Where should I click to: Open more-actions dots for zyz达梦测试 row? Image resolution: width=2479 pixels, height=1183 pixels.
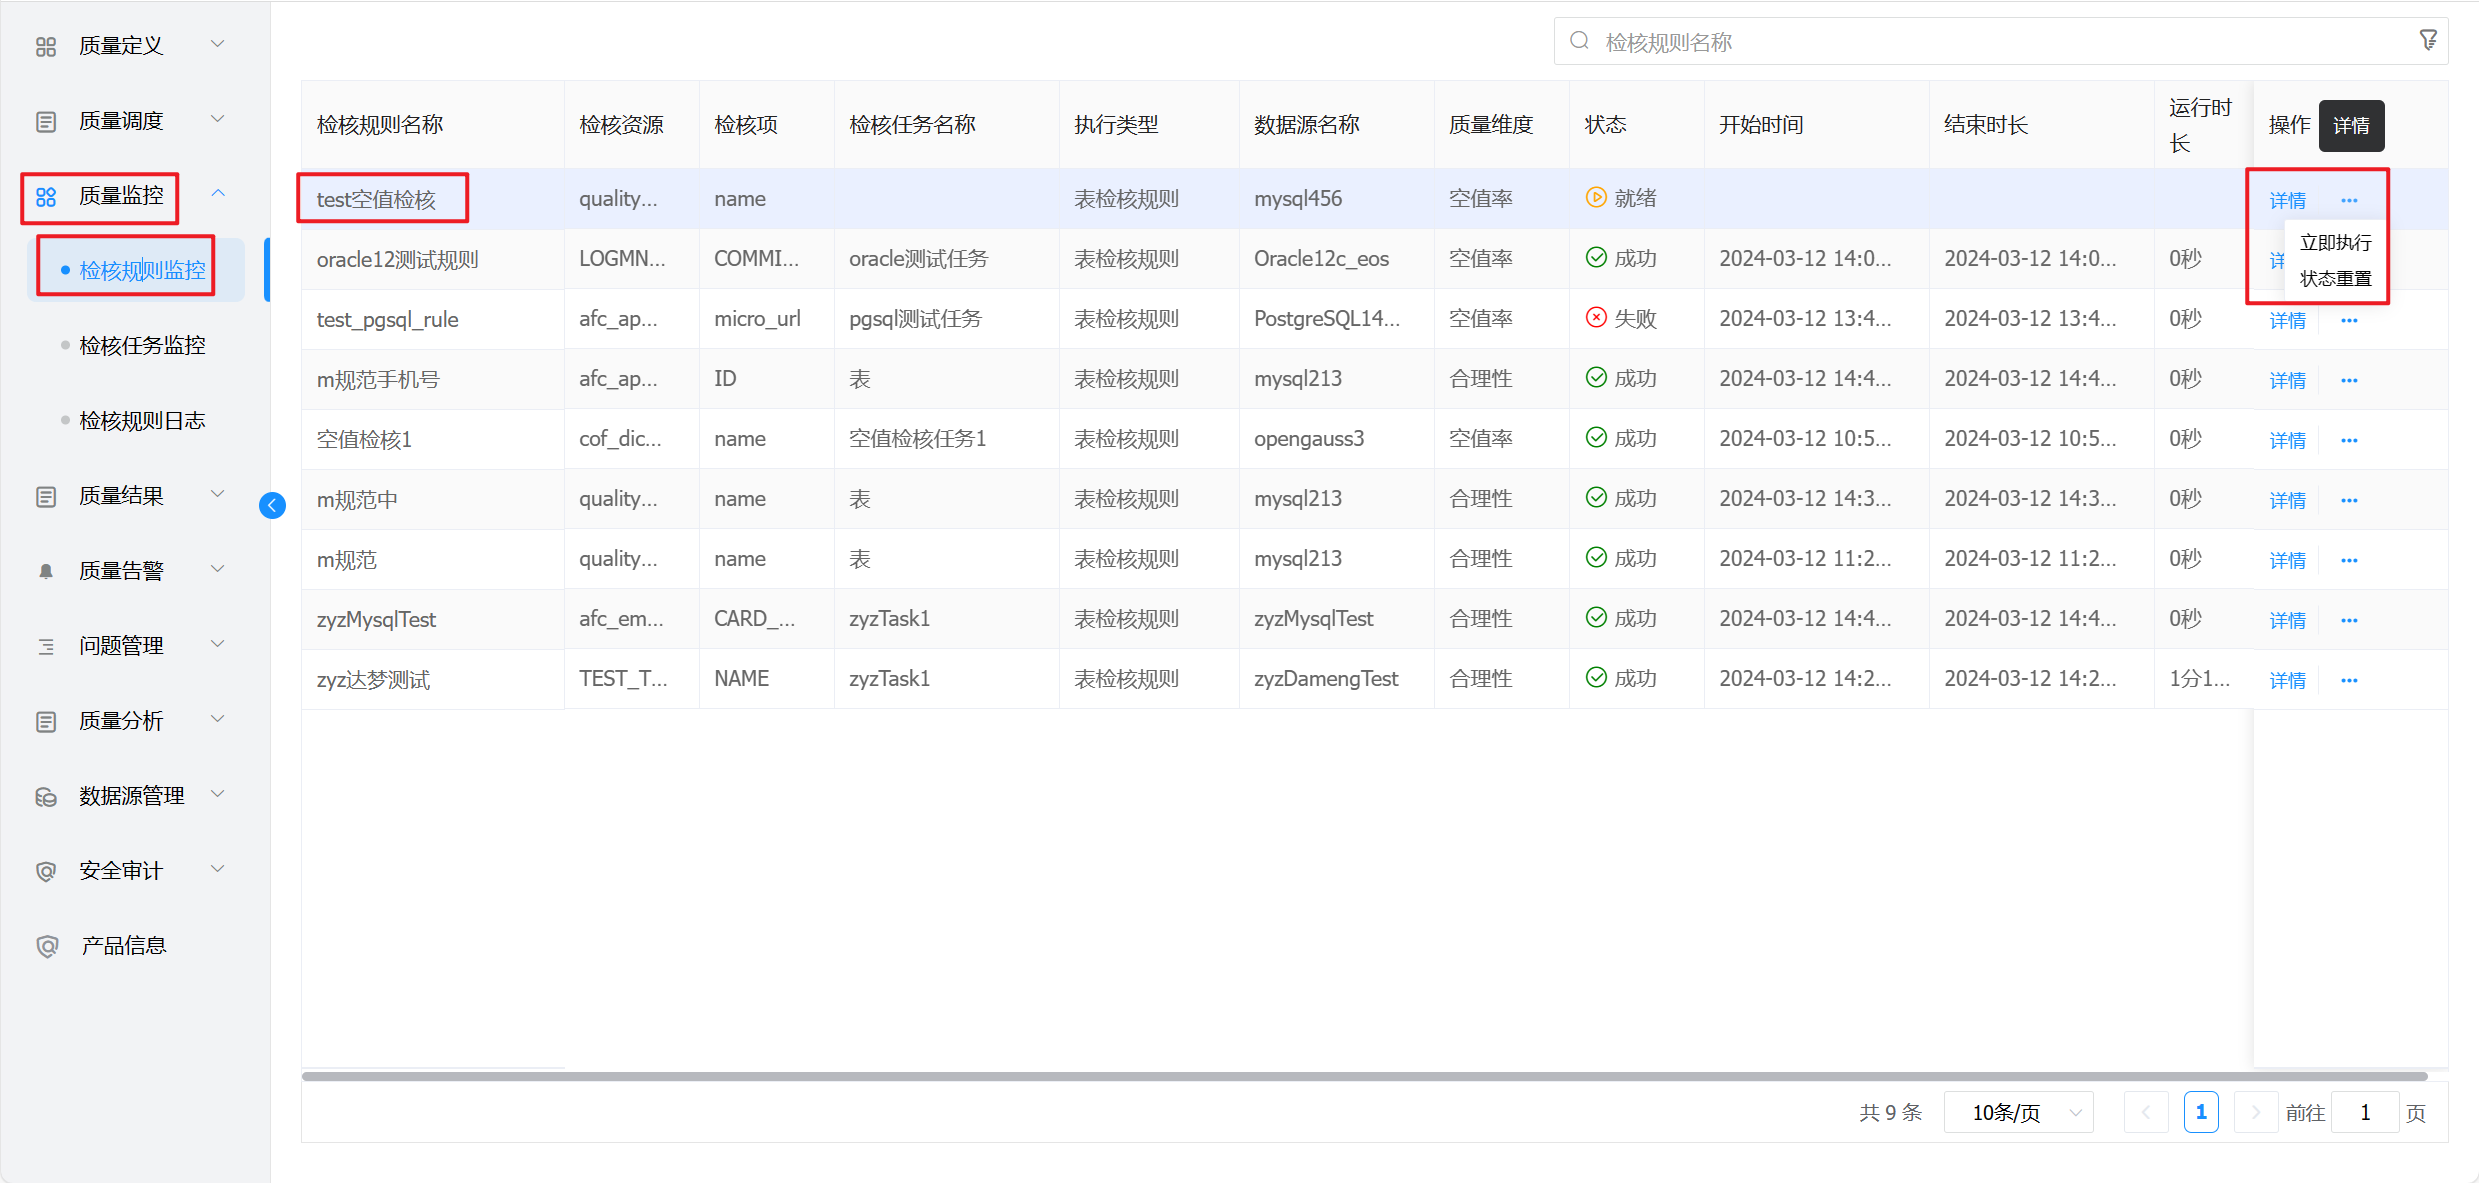pyautogui.click(x=2349, y=680)
